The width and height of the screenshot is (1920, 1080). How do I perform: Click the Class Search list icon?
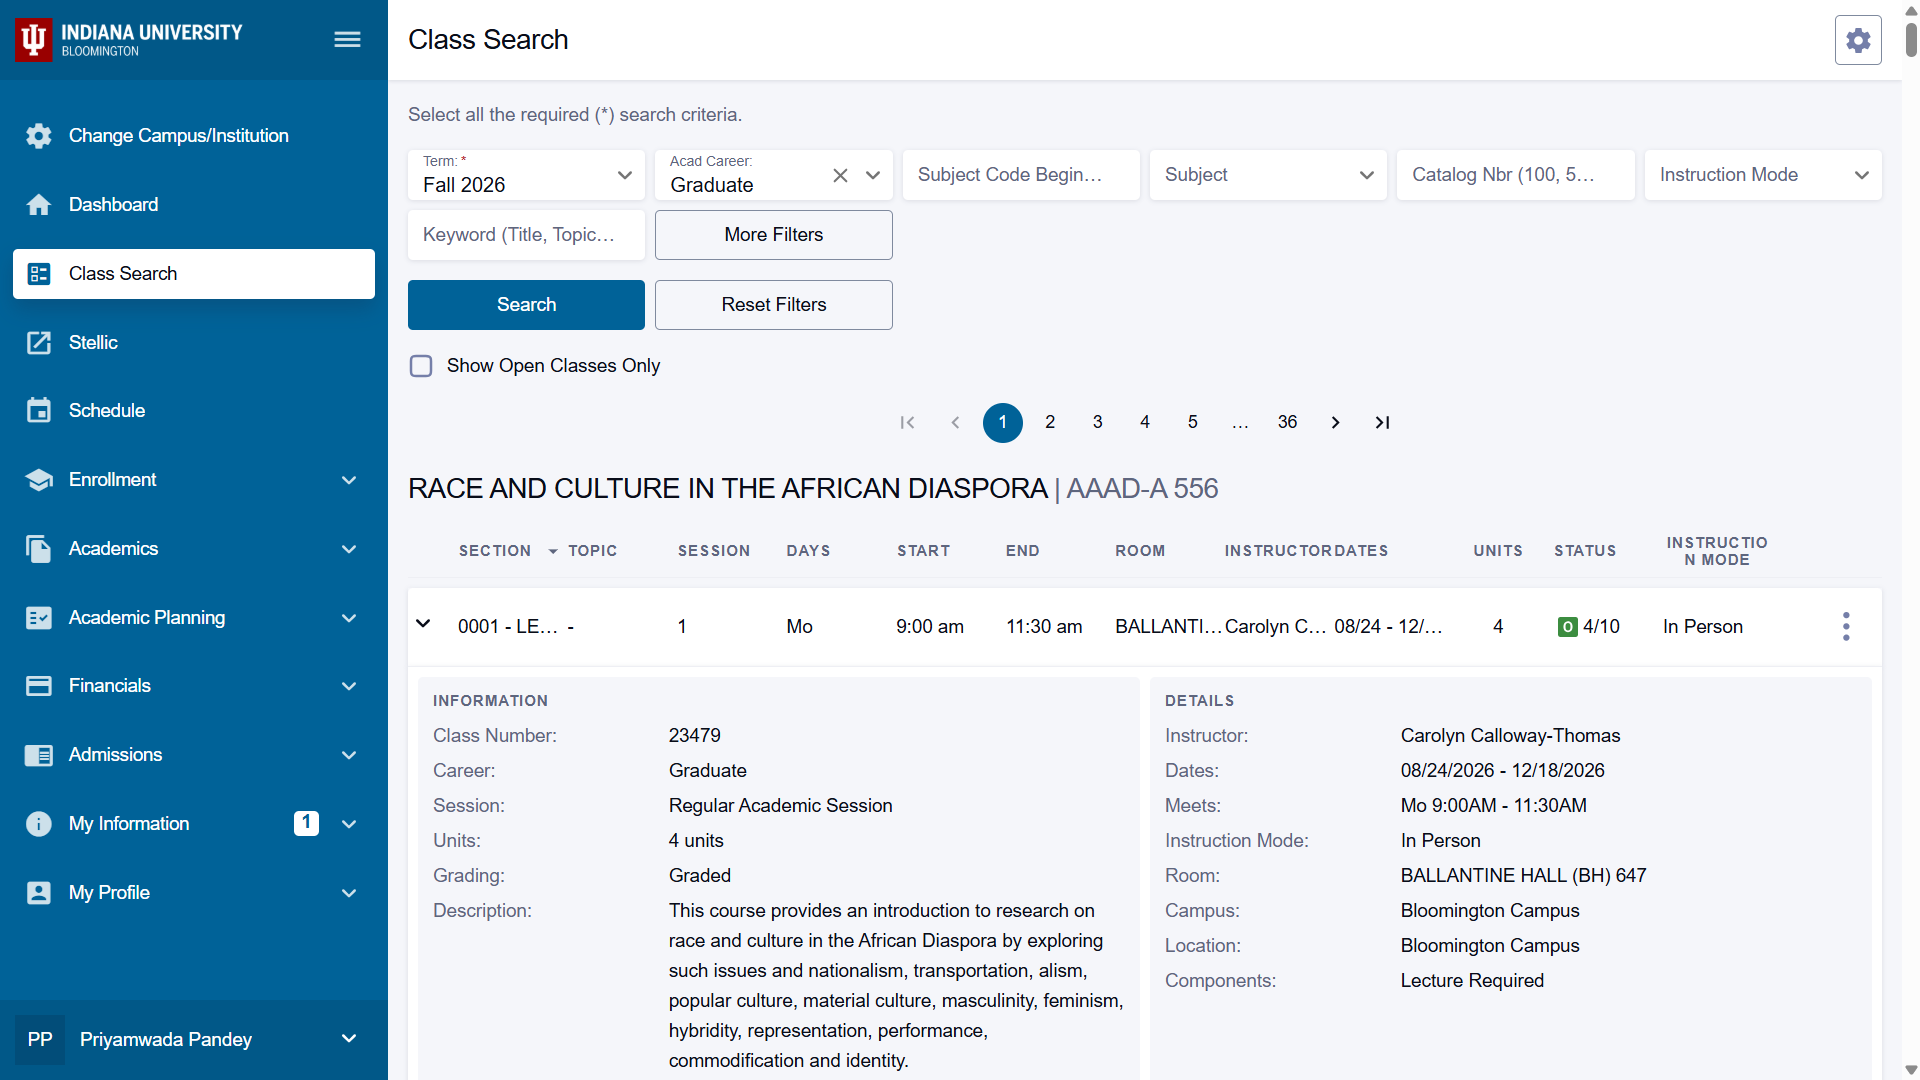[x=39, y=274]
